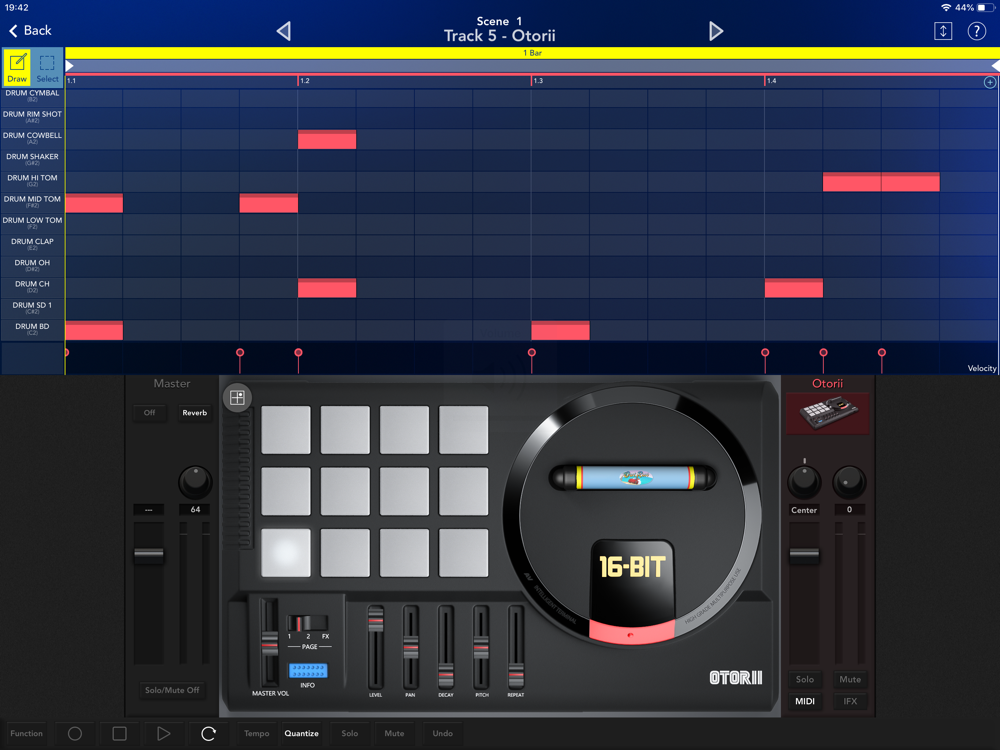Select the 1 Bar yellow length bar
This screenshot has height=750, width=1000.
tap(532, 53)
